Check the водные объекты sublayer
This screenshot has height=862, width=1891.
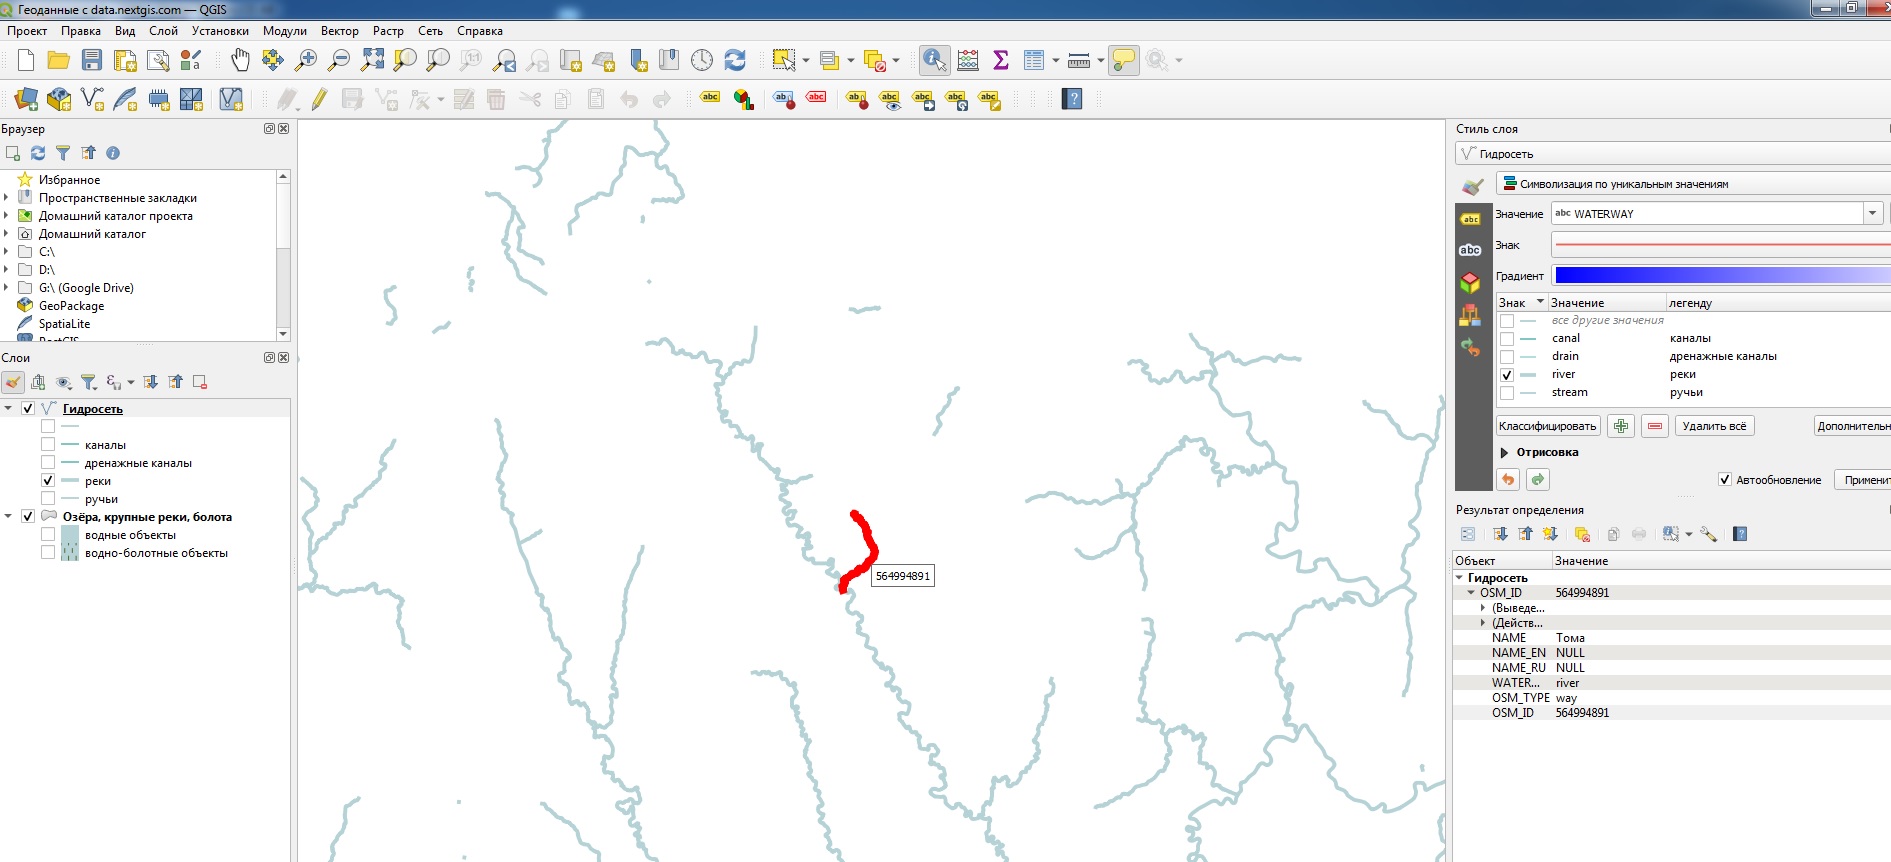tap(48, 534)
